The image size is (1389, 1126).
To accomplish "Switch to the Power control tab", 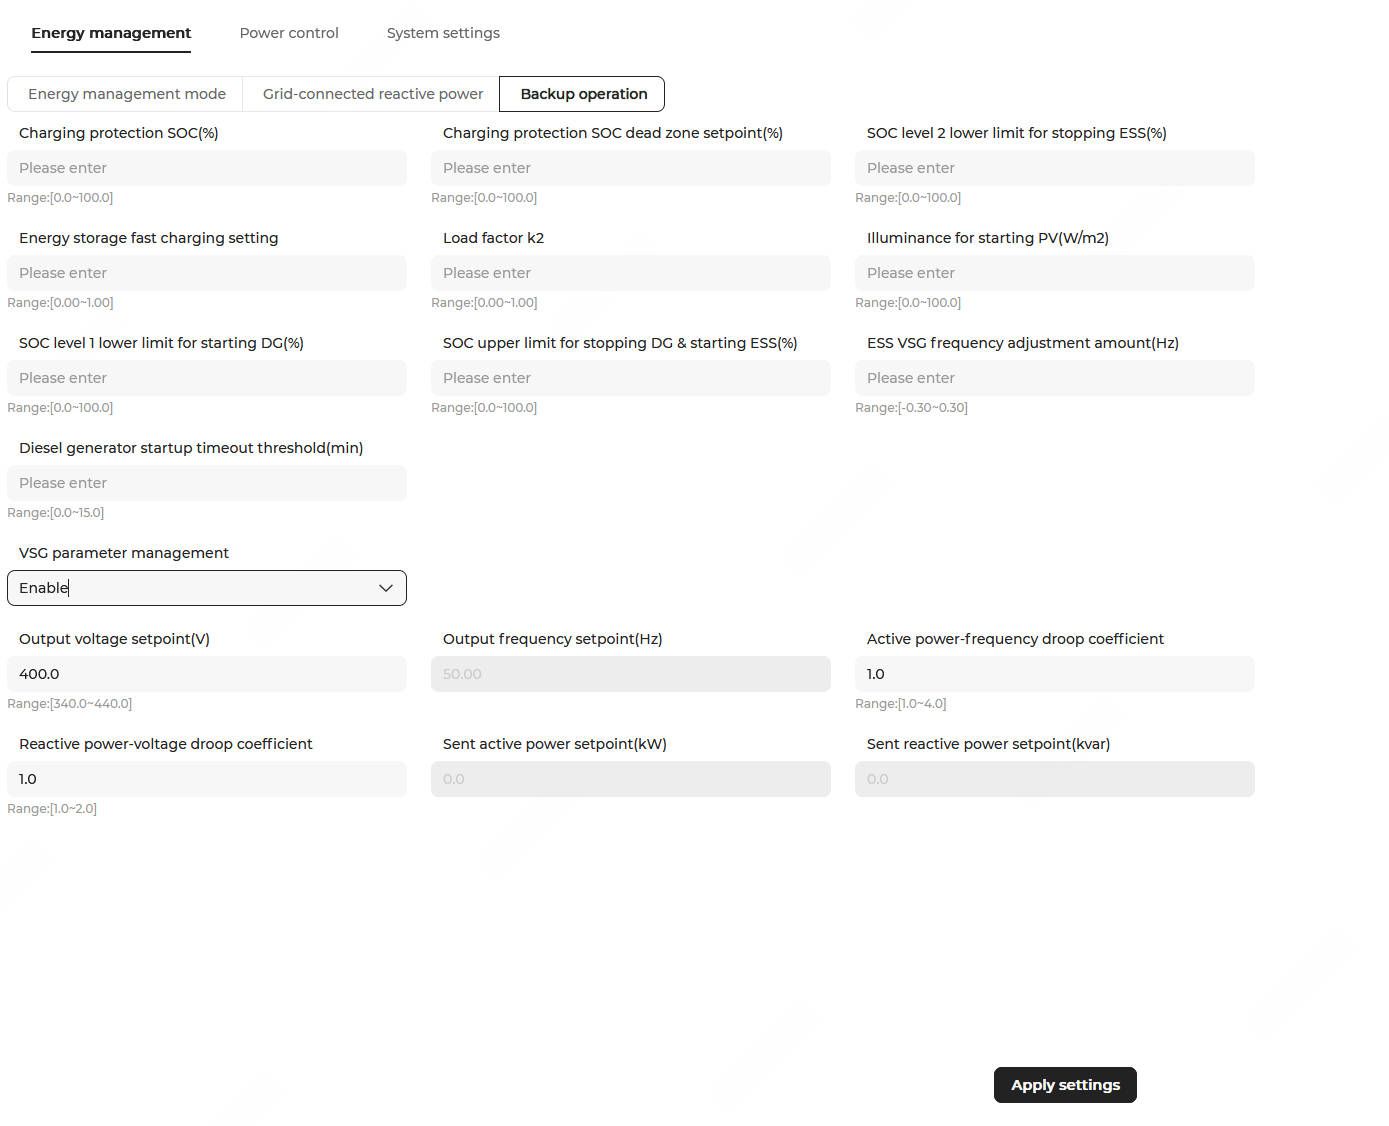I will coord(289,33).
